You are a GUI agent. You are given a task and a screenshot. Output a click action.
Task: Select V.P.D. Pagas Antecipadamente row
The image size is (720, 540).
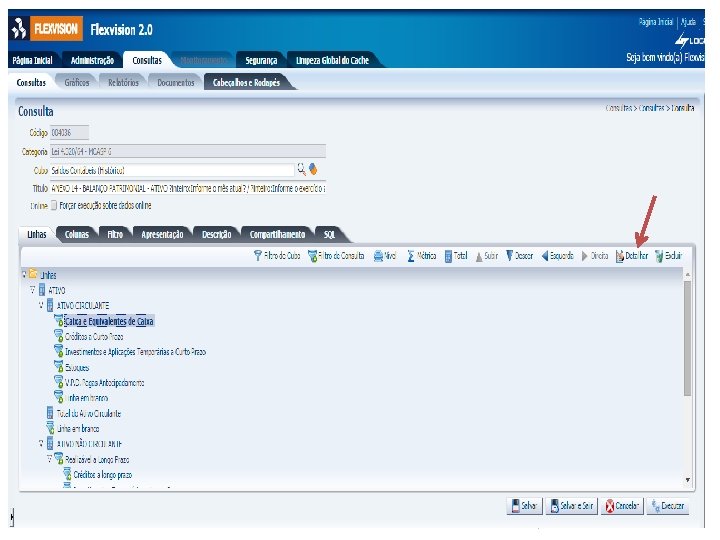pos(104,382)
